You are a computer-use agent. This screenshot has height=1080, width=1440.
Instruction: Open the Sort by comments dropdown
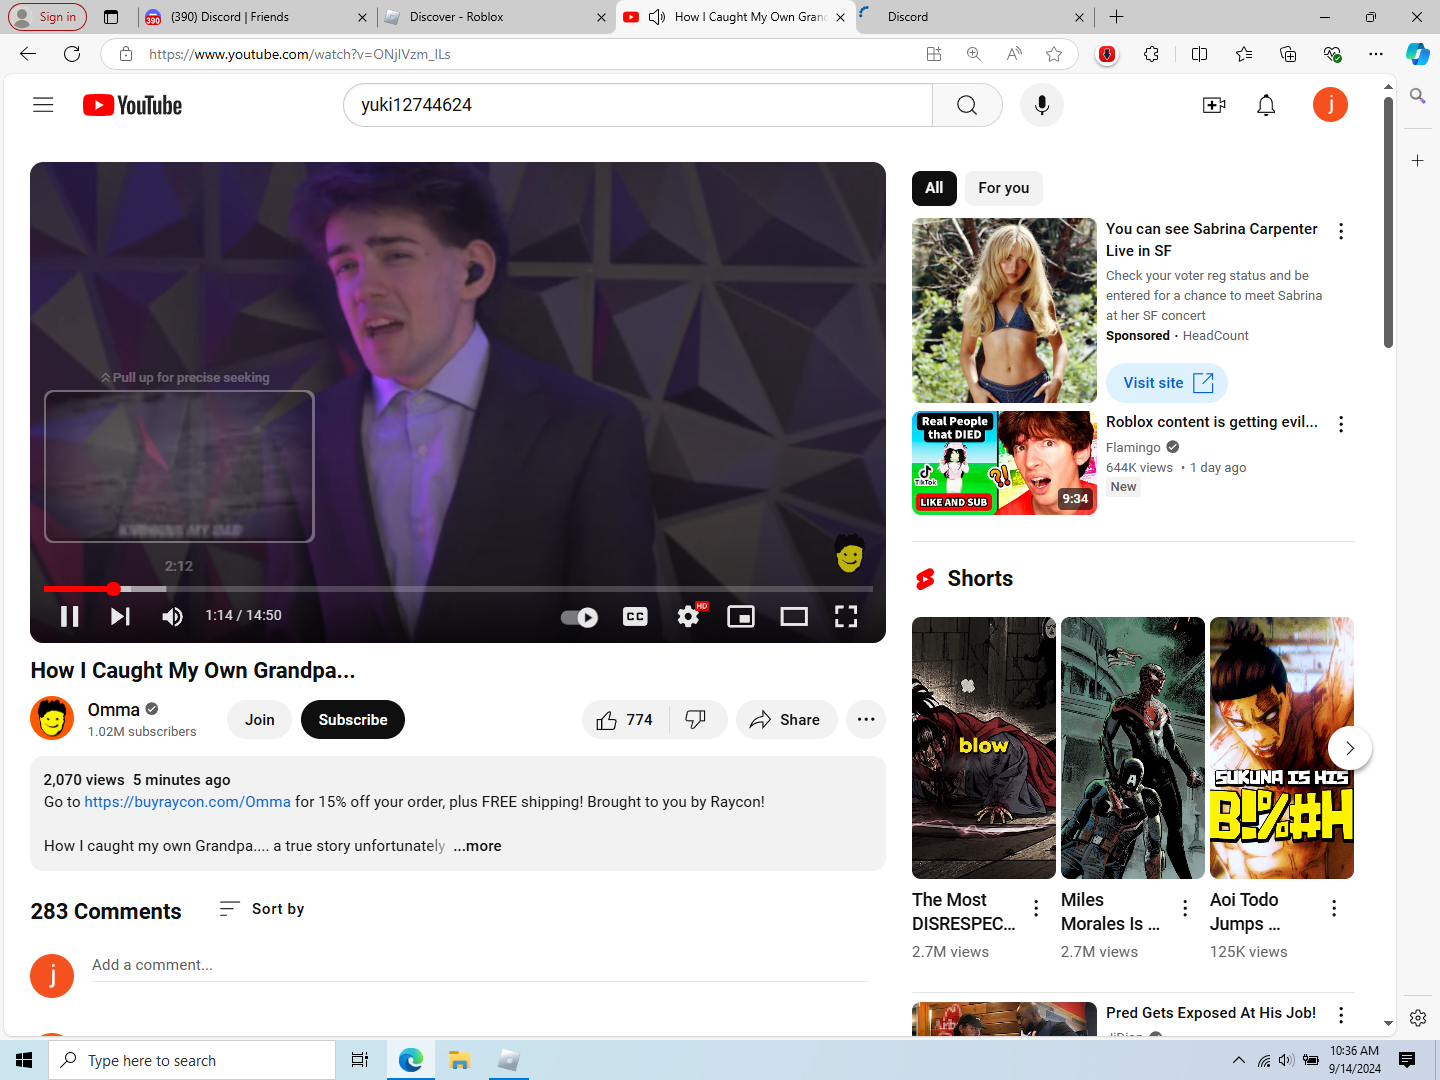(262, 909)
